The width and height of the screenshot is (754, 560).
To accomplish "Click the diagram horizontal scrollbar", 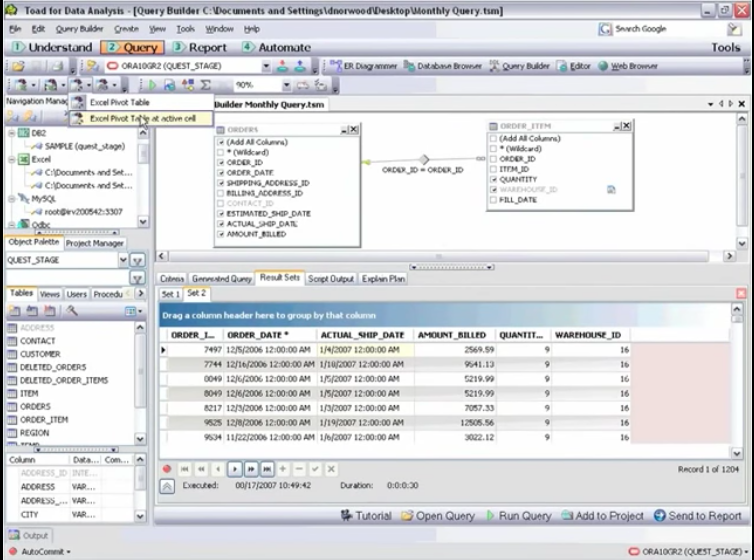I will (x=439, y=256).
